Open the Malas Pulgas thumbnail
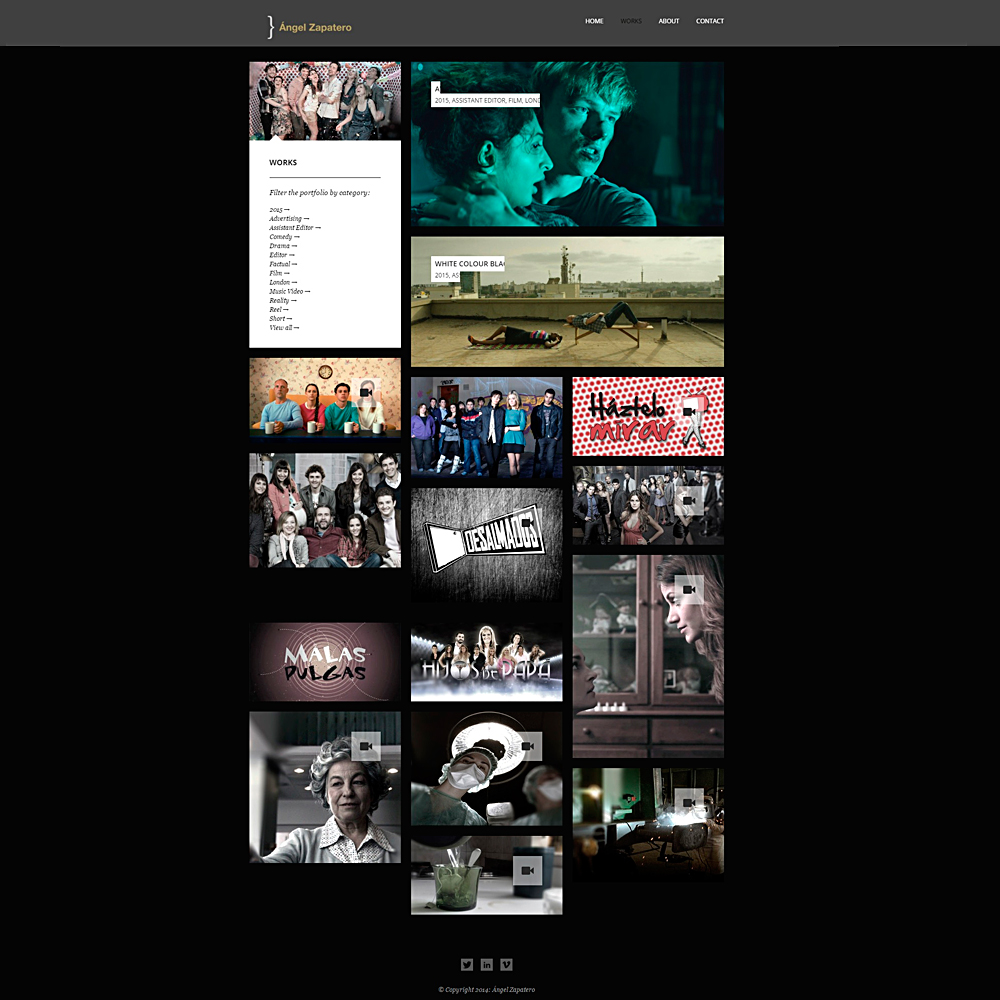This screenshot has width=1000, height=1000. [x=324, y=661]
